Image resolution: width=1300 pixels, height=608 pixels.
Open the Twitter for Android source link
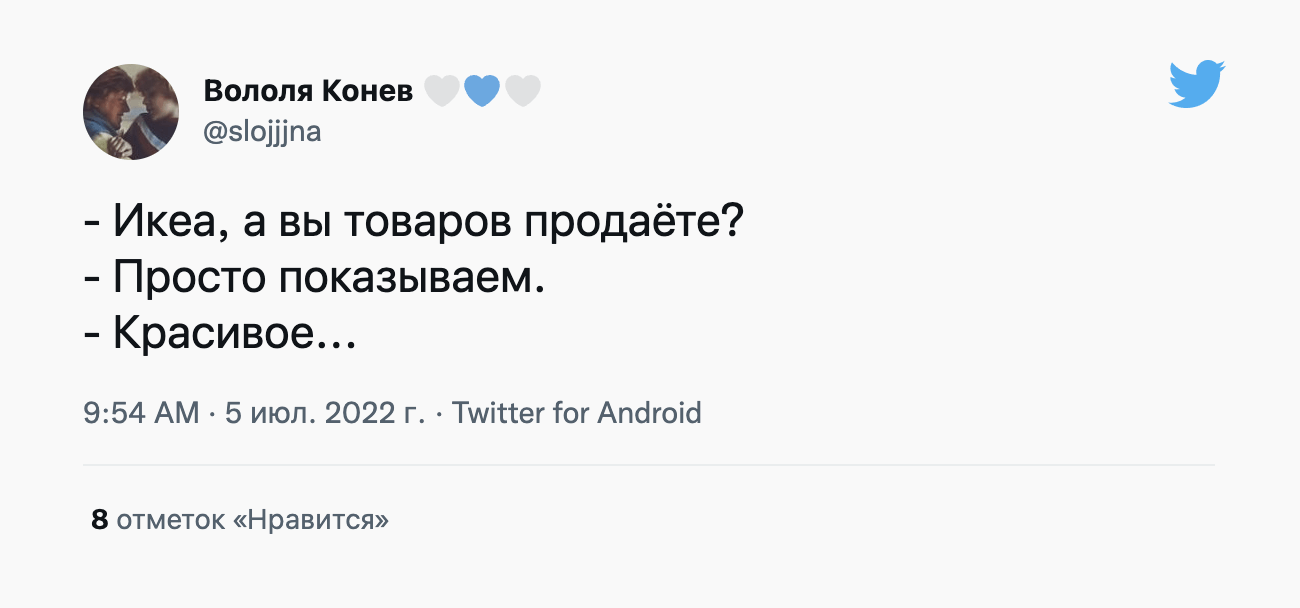tap(577, 413)
